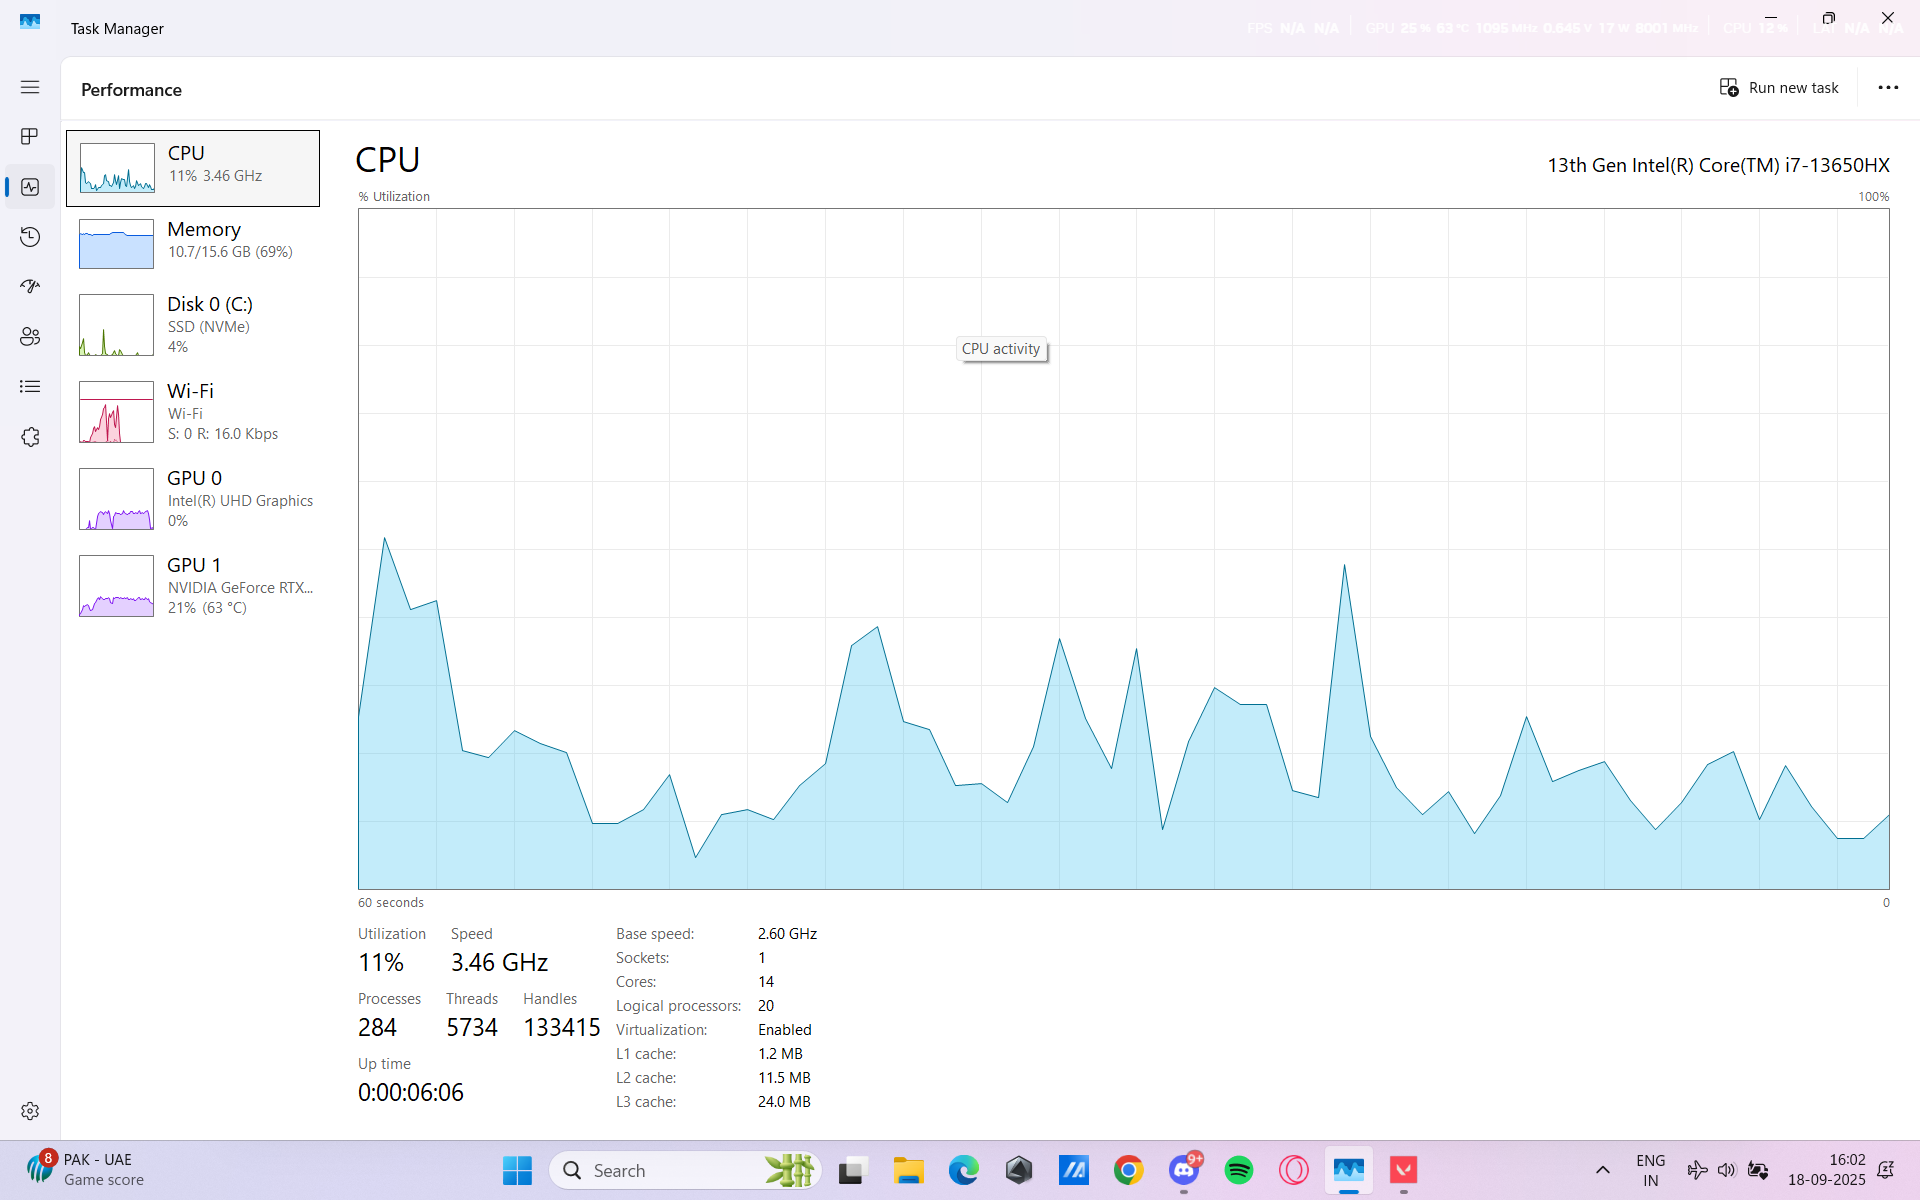Open the Details page icon
This screenshot has height=1200, width=1920.
pos(30,387)
